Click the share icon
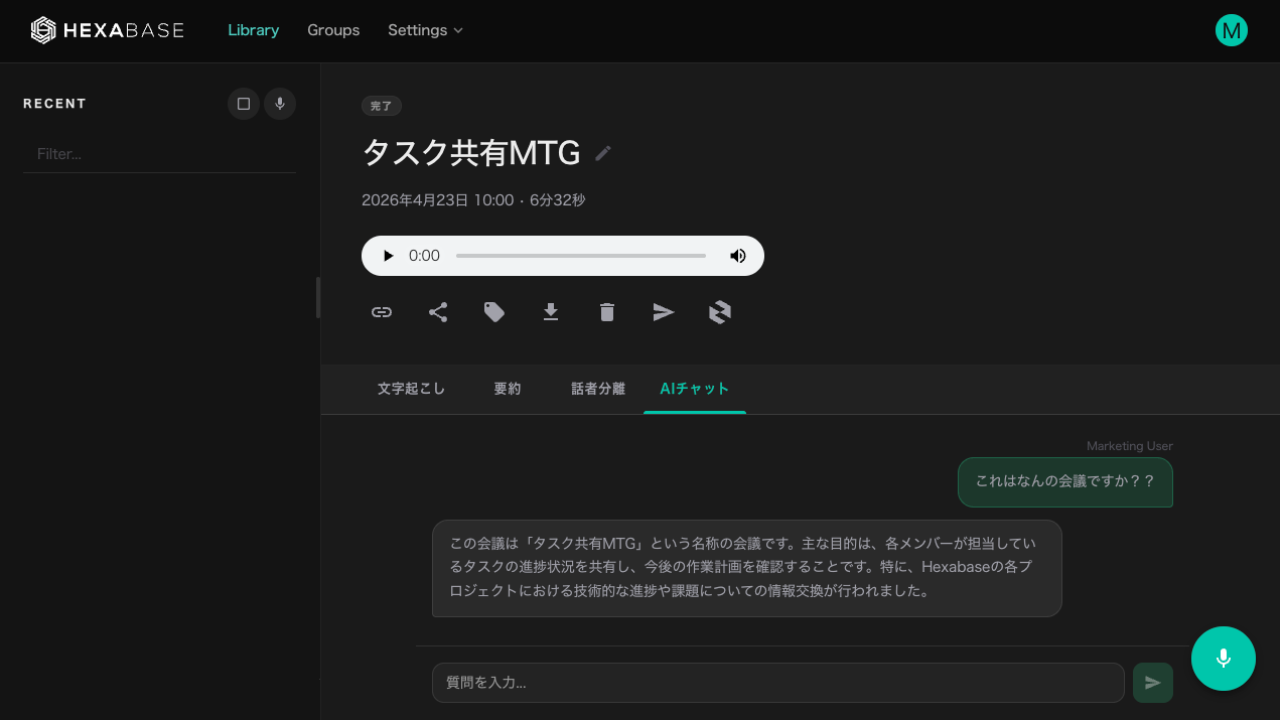 tap(438, 312)
